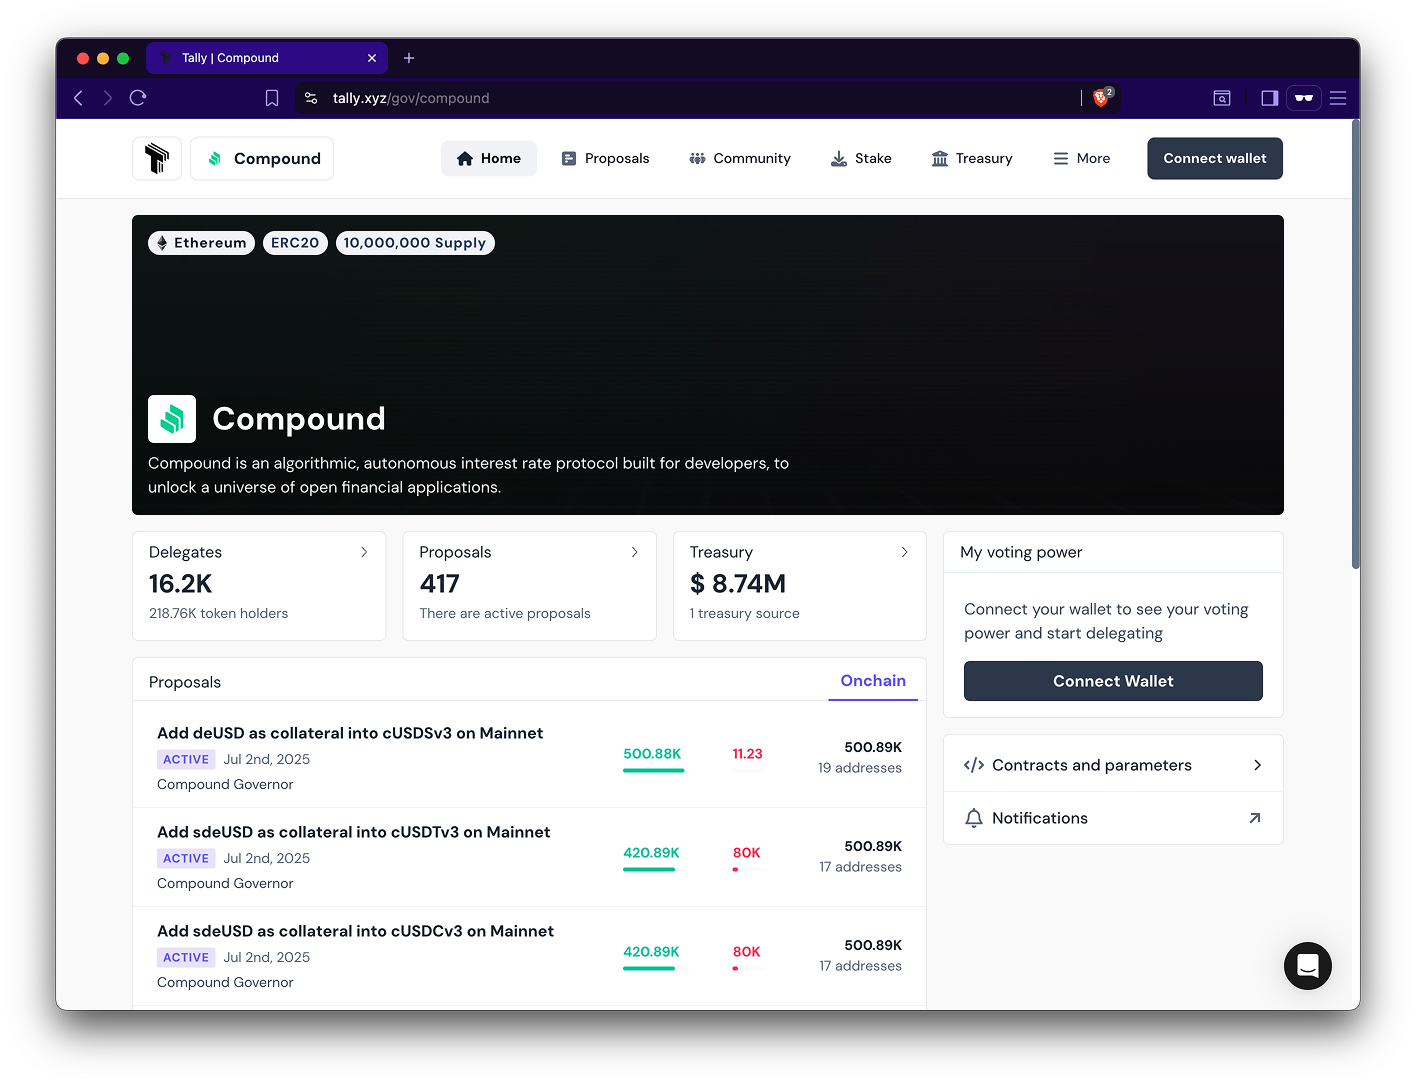The height and width of the screenshot is (1084, 1416).
Task: Click the address bar showing tally.xyz/gov/compound
Action: tap(411, 98)
